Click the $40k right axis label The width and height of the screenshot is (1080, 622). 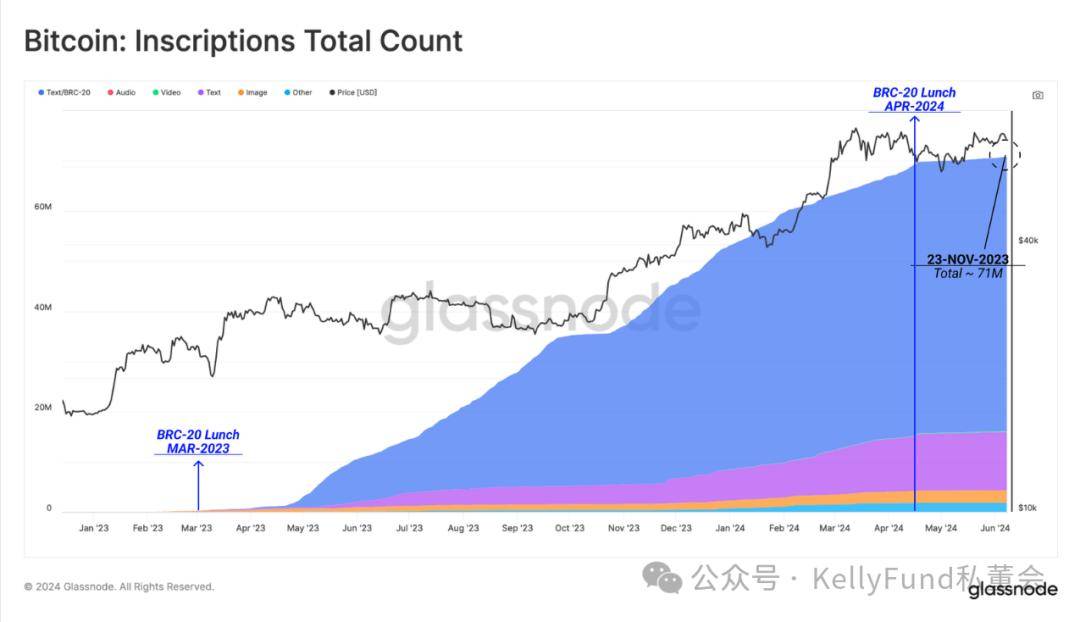[x=1028, y=240]
